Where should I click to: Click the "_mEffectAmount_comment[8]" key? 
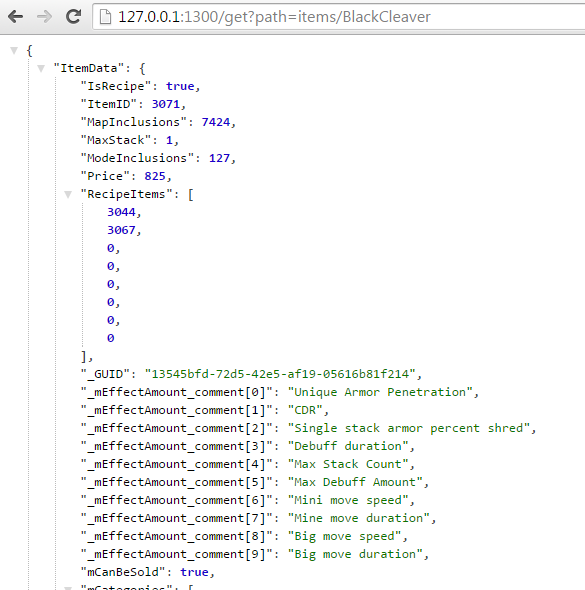[x=176, y=536]
